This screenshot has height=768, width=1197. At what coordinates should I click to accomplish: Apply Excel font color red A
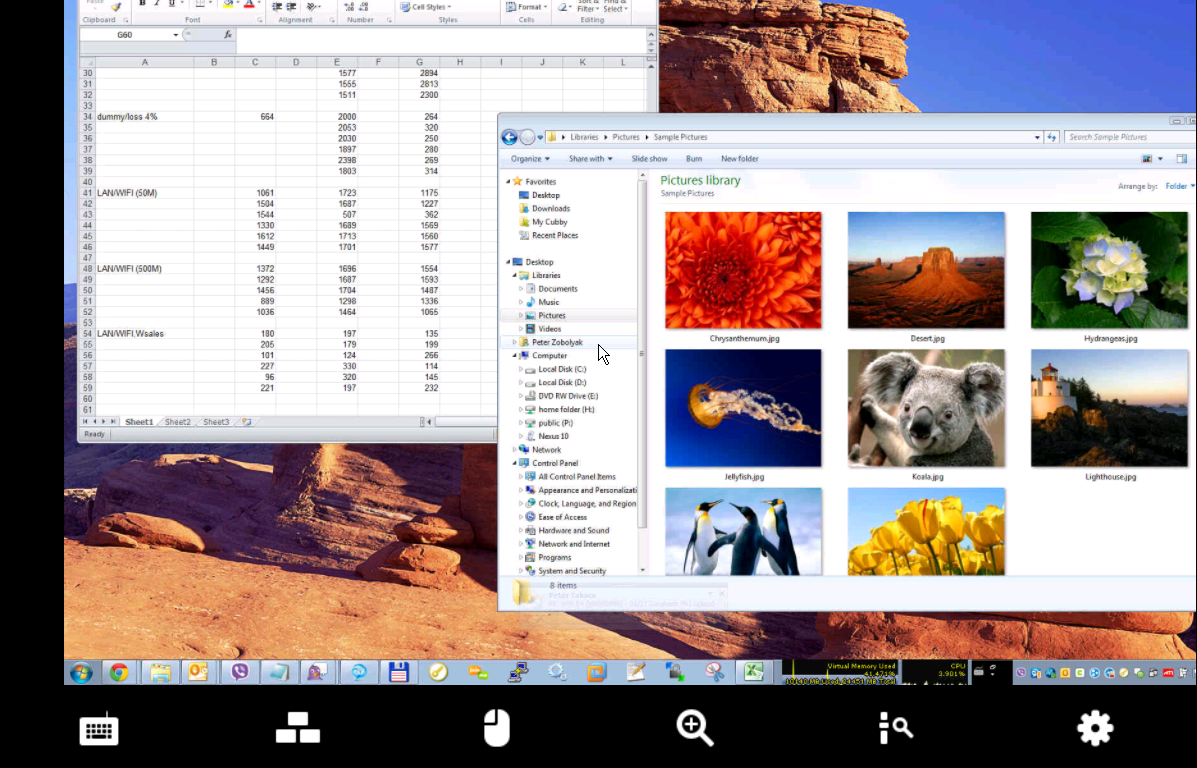(x=249, y=5)
